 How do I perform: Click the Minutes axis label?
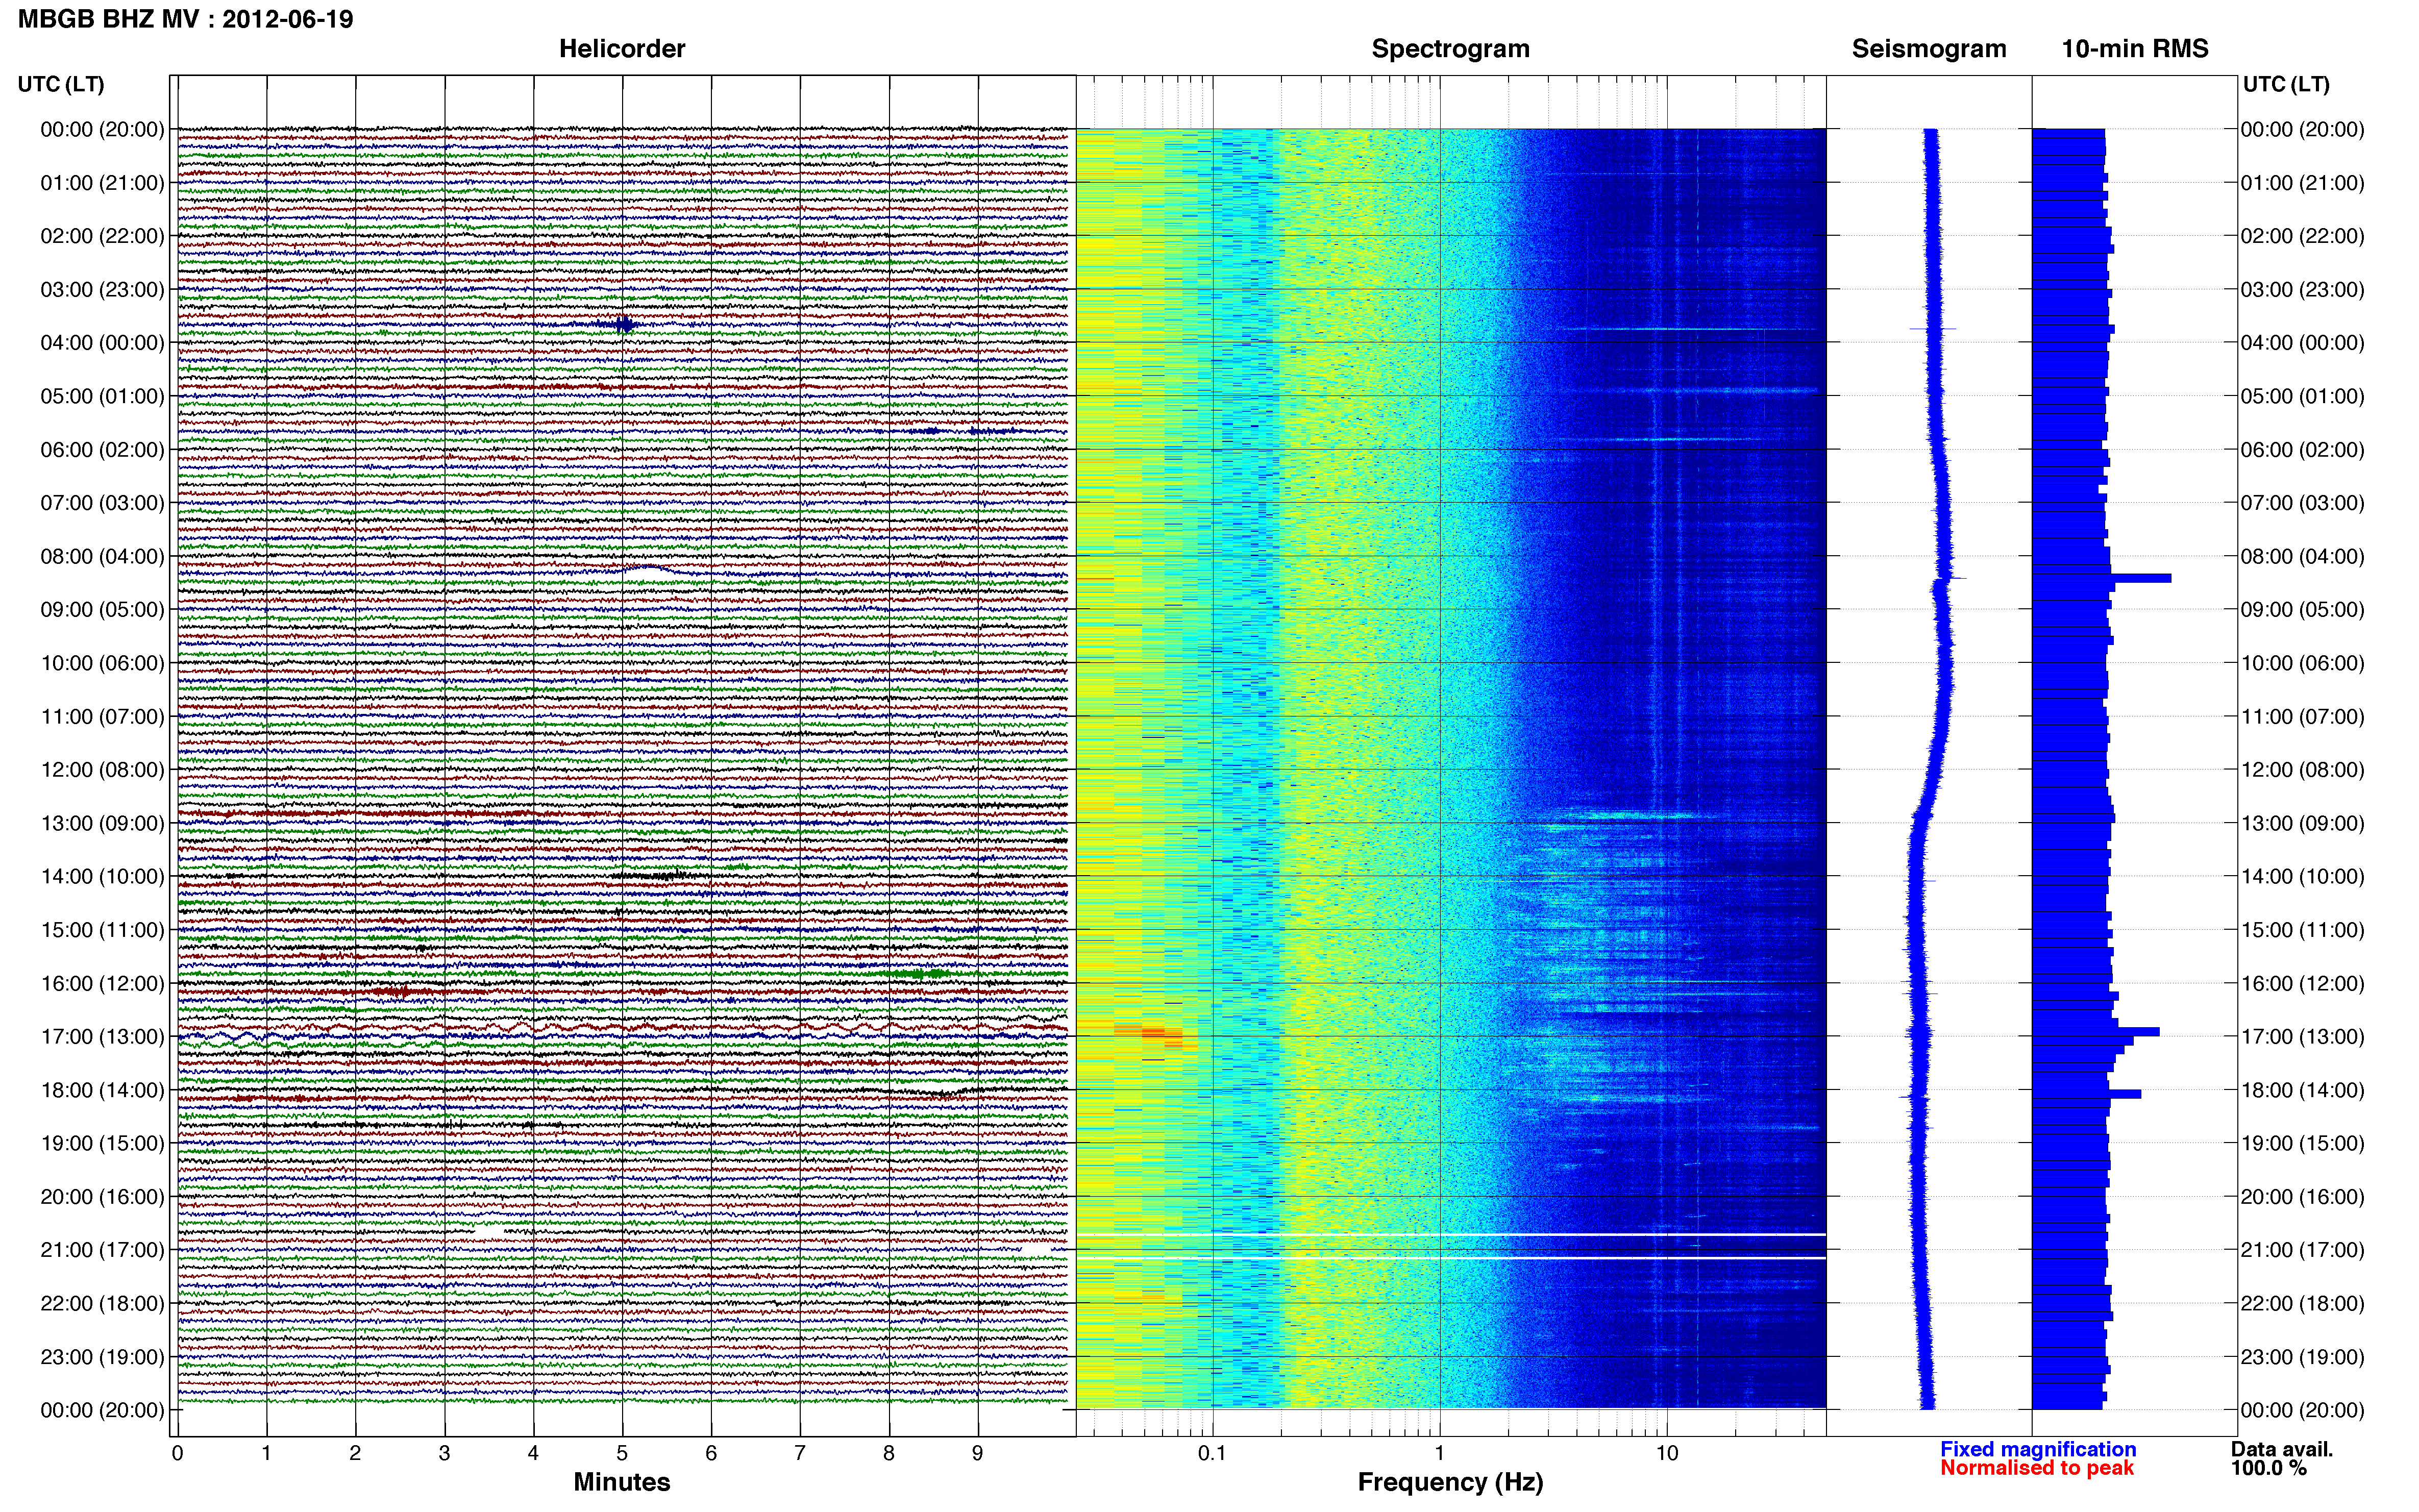tap(622, 1482)
